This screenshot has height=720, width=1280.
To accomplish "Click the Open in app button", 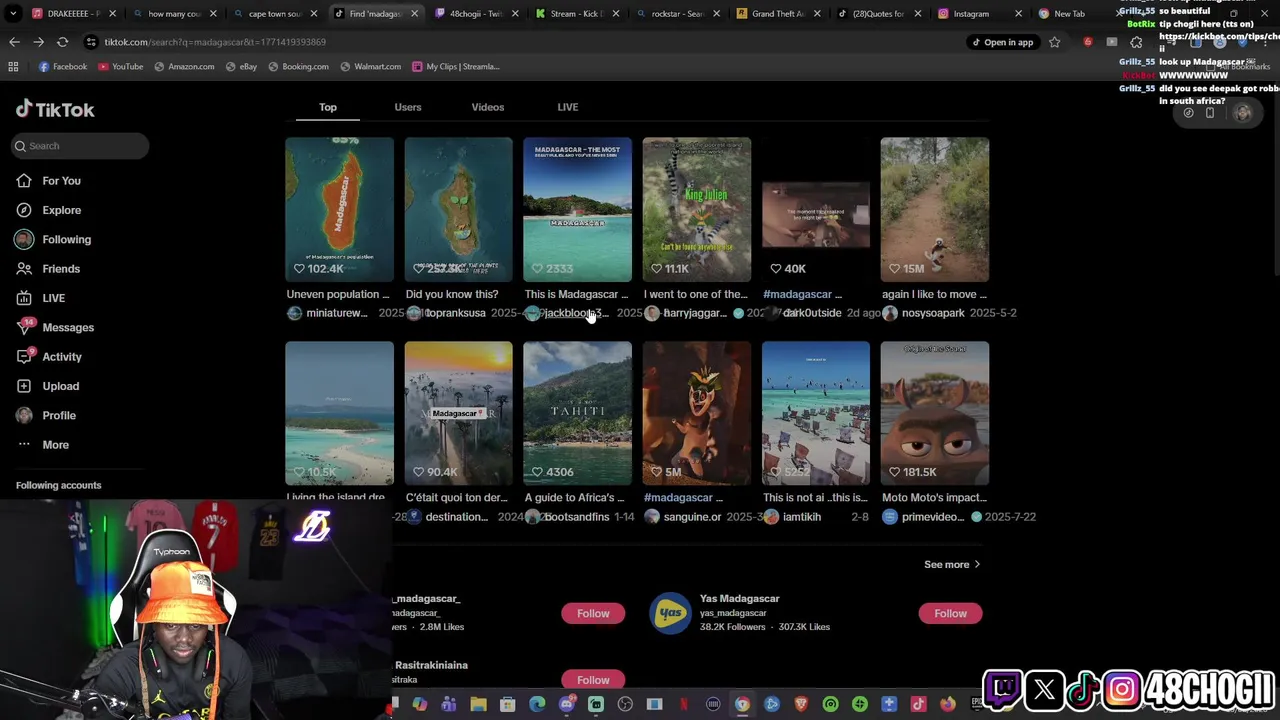I will point(1002,42).
